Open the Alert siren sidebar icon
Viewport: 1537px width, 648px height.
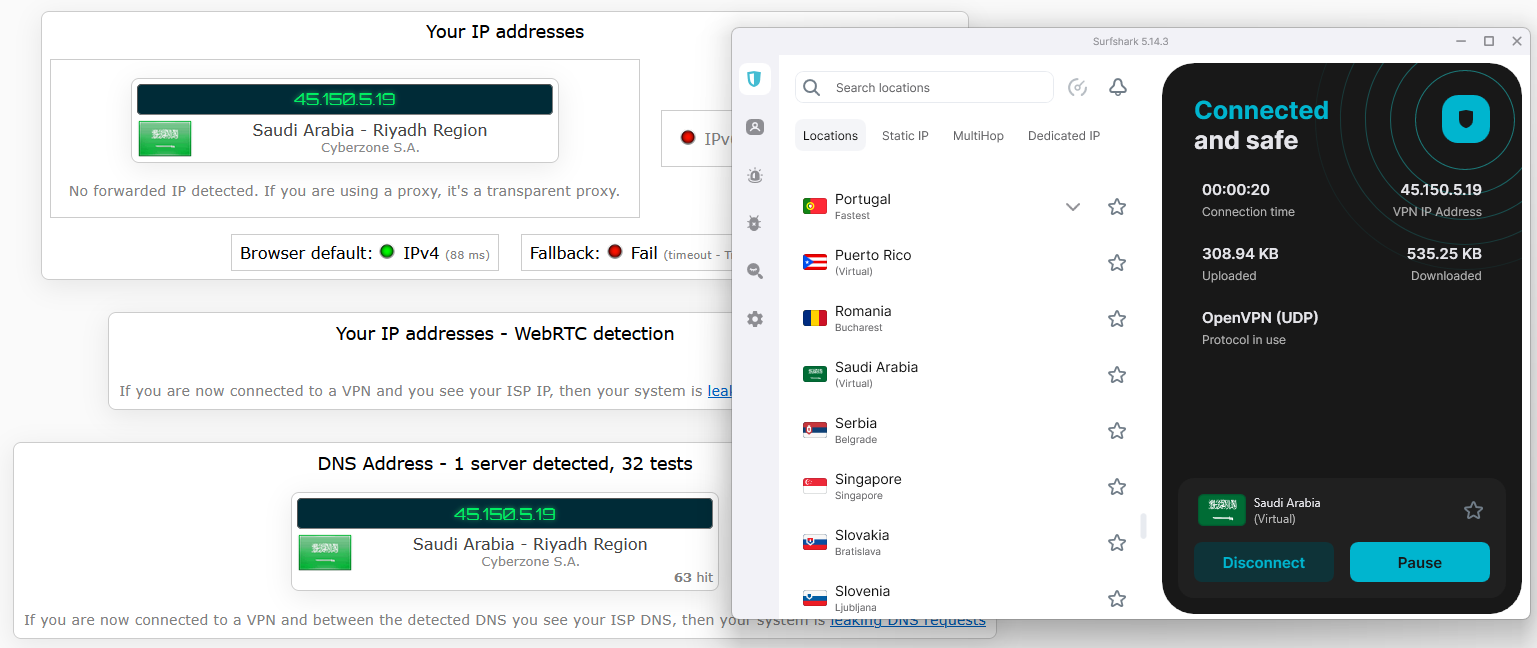click(x=755, y=176)
